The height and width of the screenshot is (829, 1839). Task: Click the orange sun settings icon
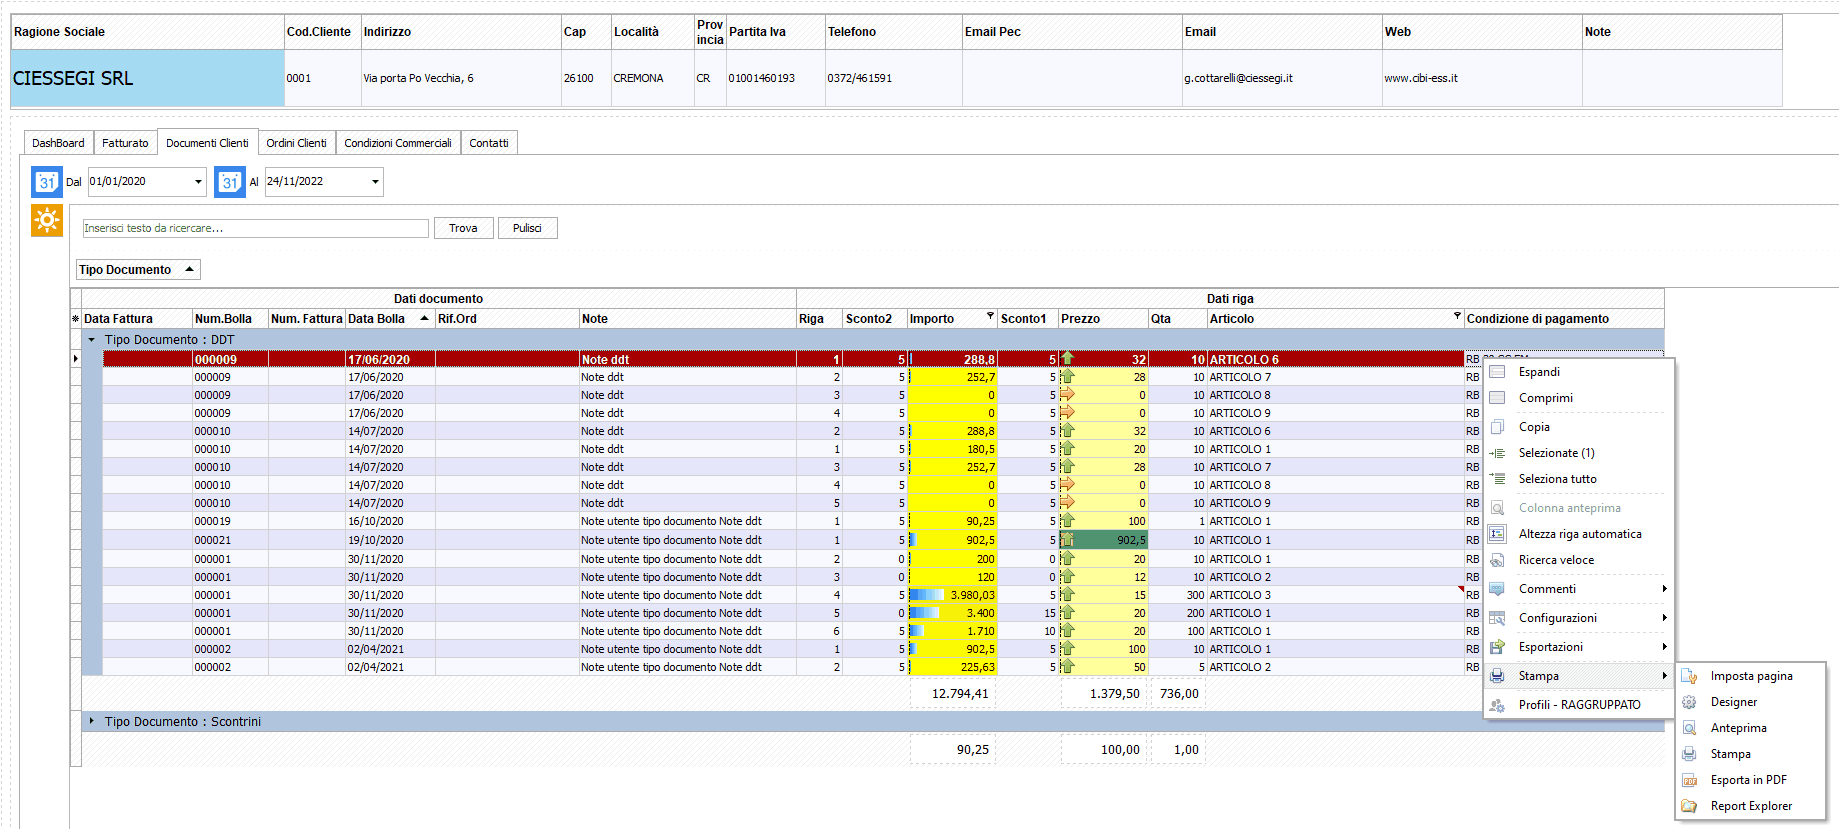(x=47, y=220)
